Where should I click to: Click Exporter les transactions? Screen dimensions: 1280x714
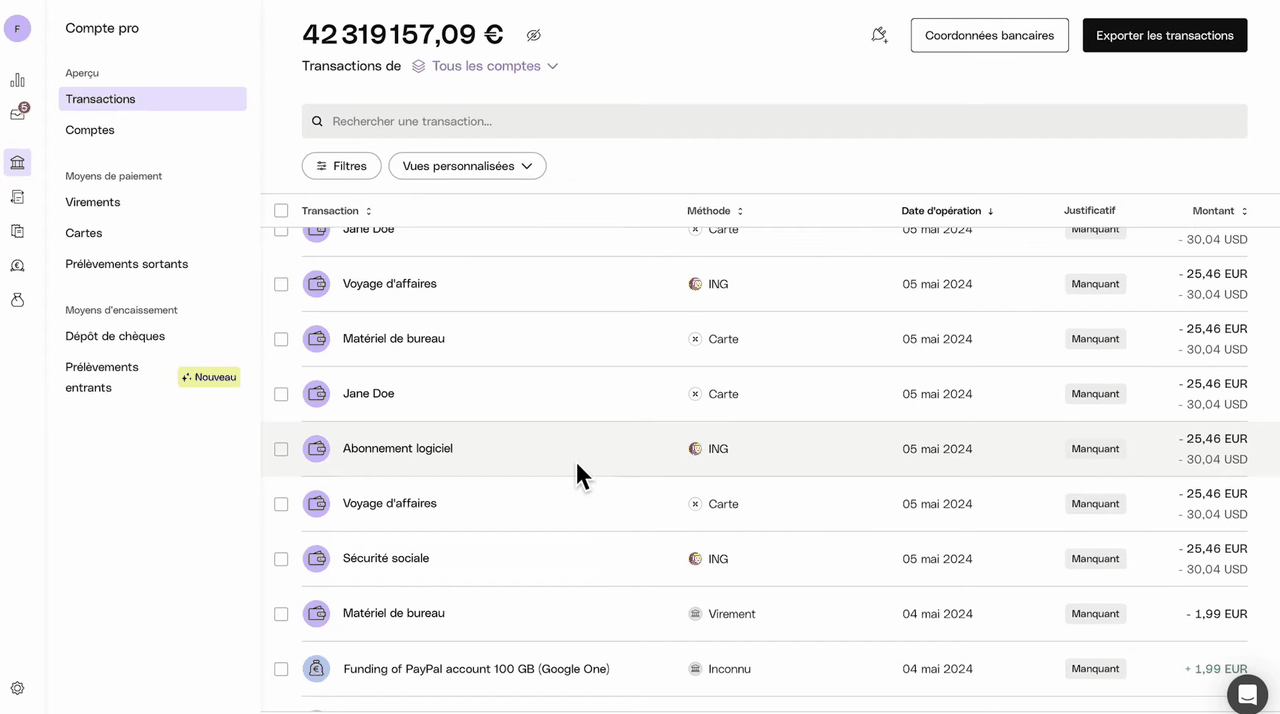tap(1165, 35)
